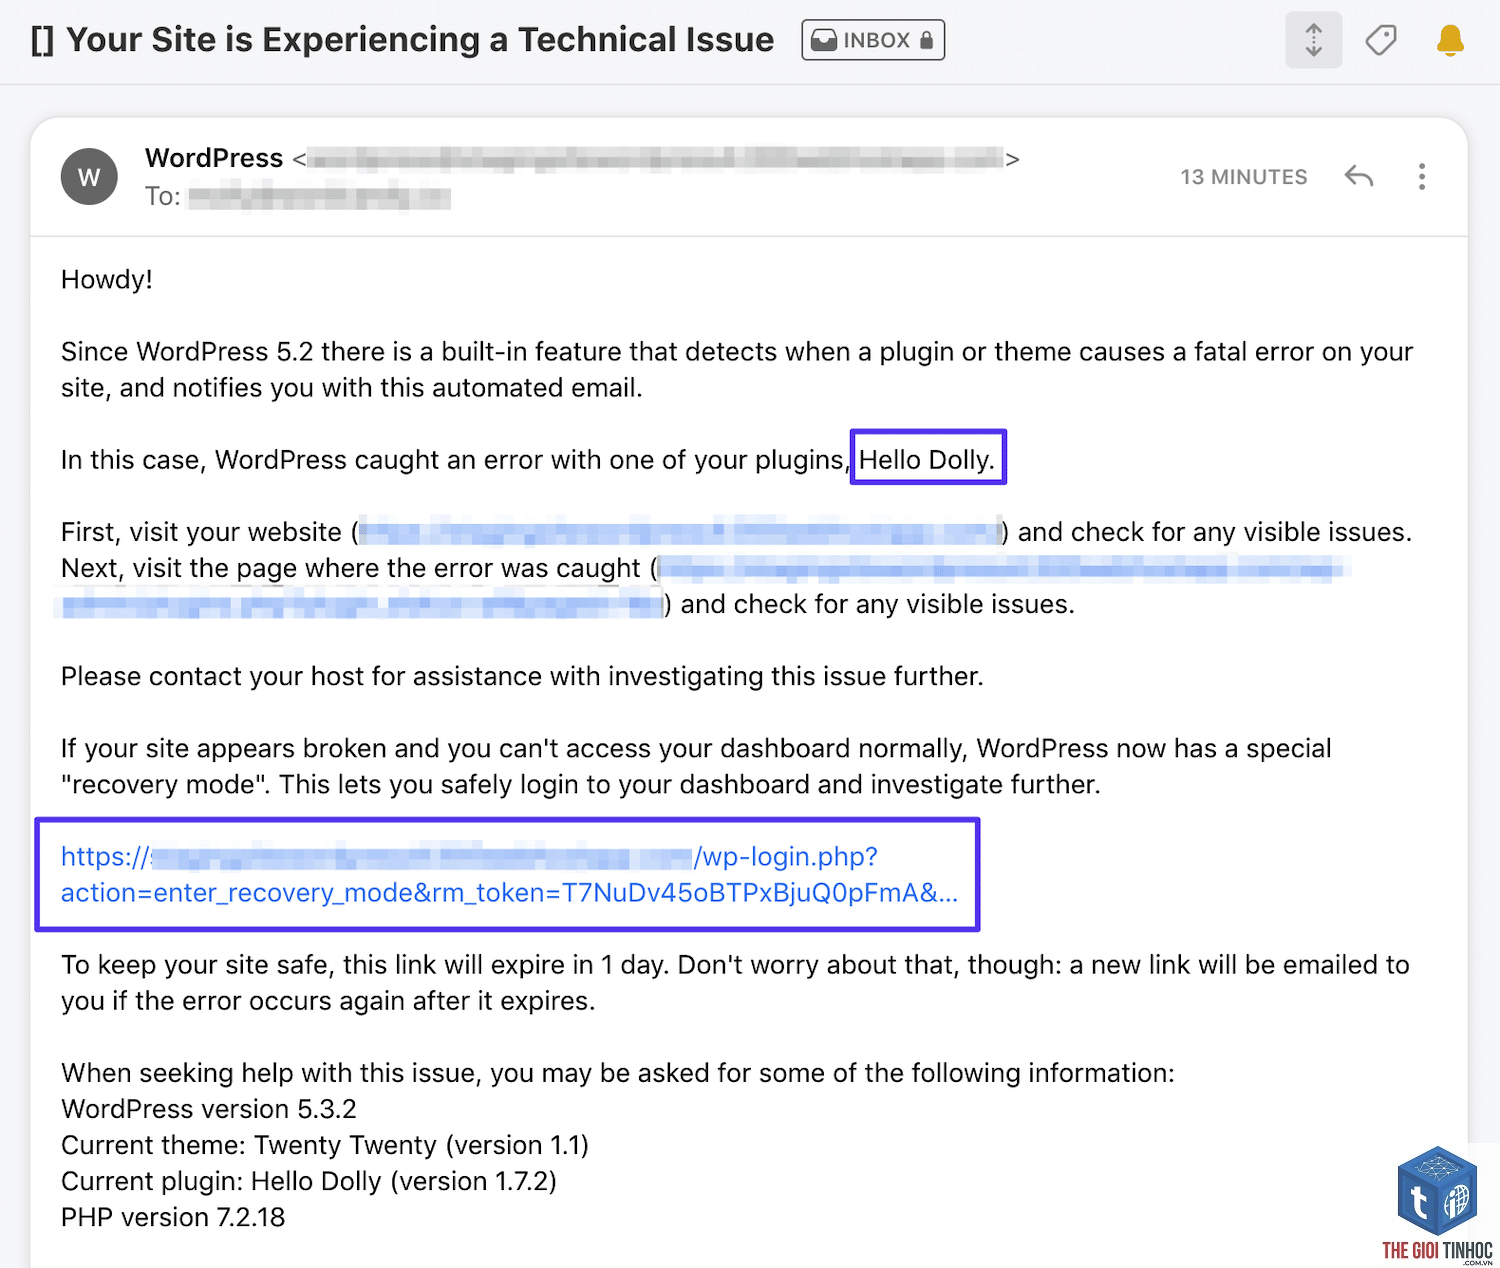Click the 13 MINUTES timestamp
Screen dimensions: 1500x1268
pyautogui.click(x=1244, y=177)
